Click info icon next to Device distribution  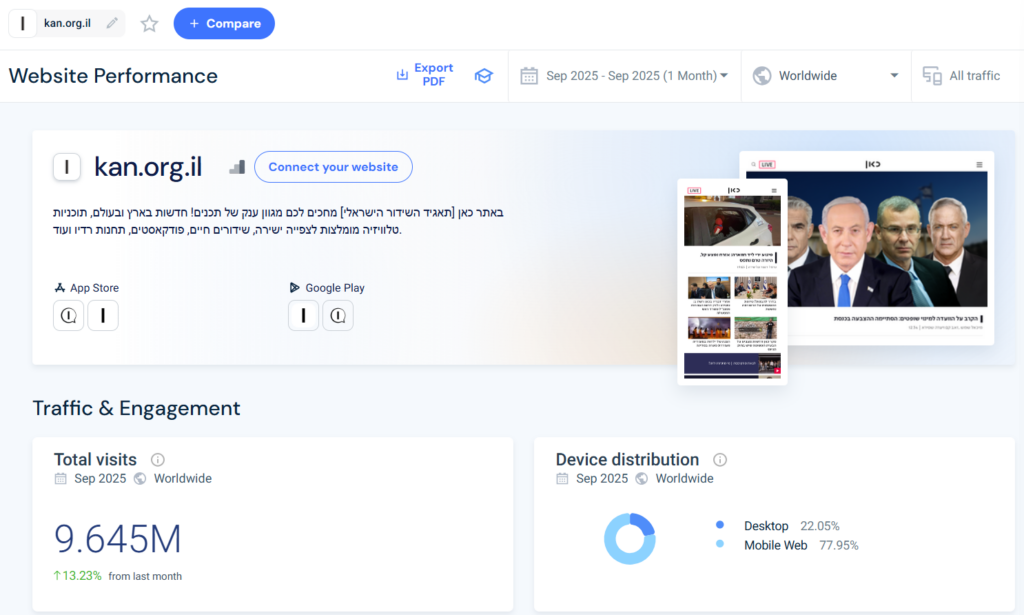tap(720, 460)
